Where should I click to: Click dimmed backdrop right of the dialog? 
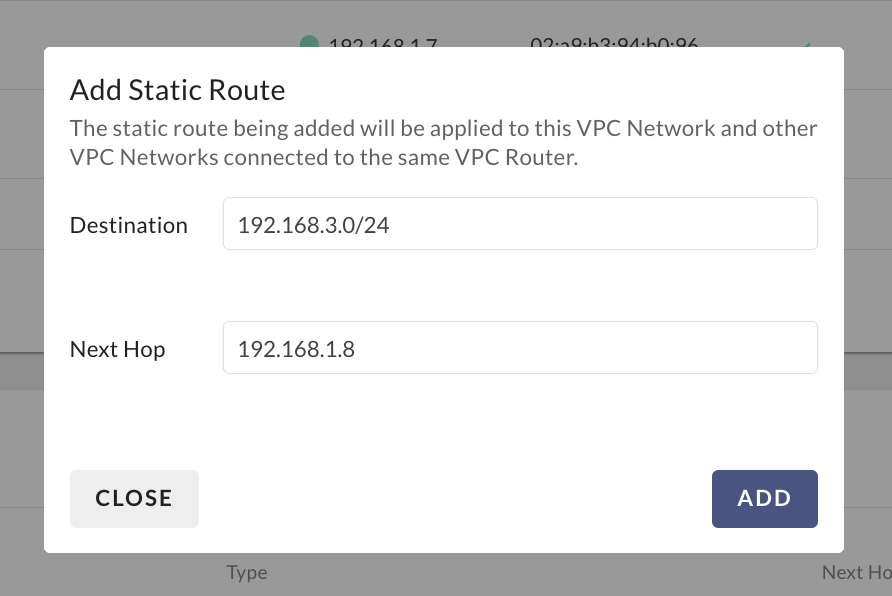tap(867, 300)
